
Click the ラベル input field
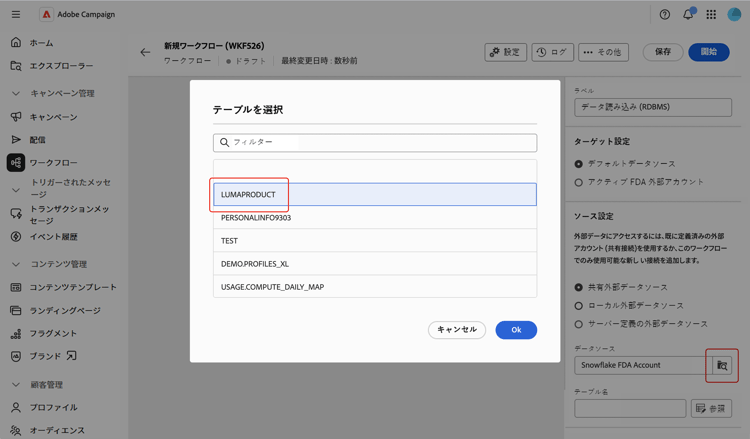click(653, 107)
